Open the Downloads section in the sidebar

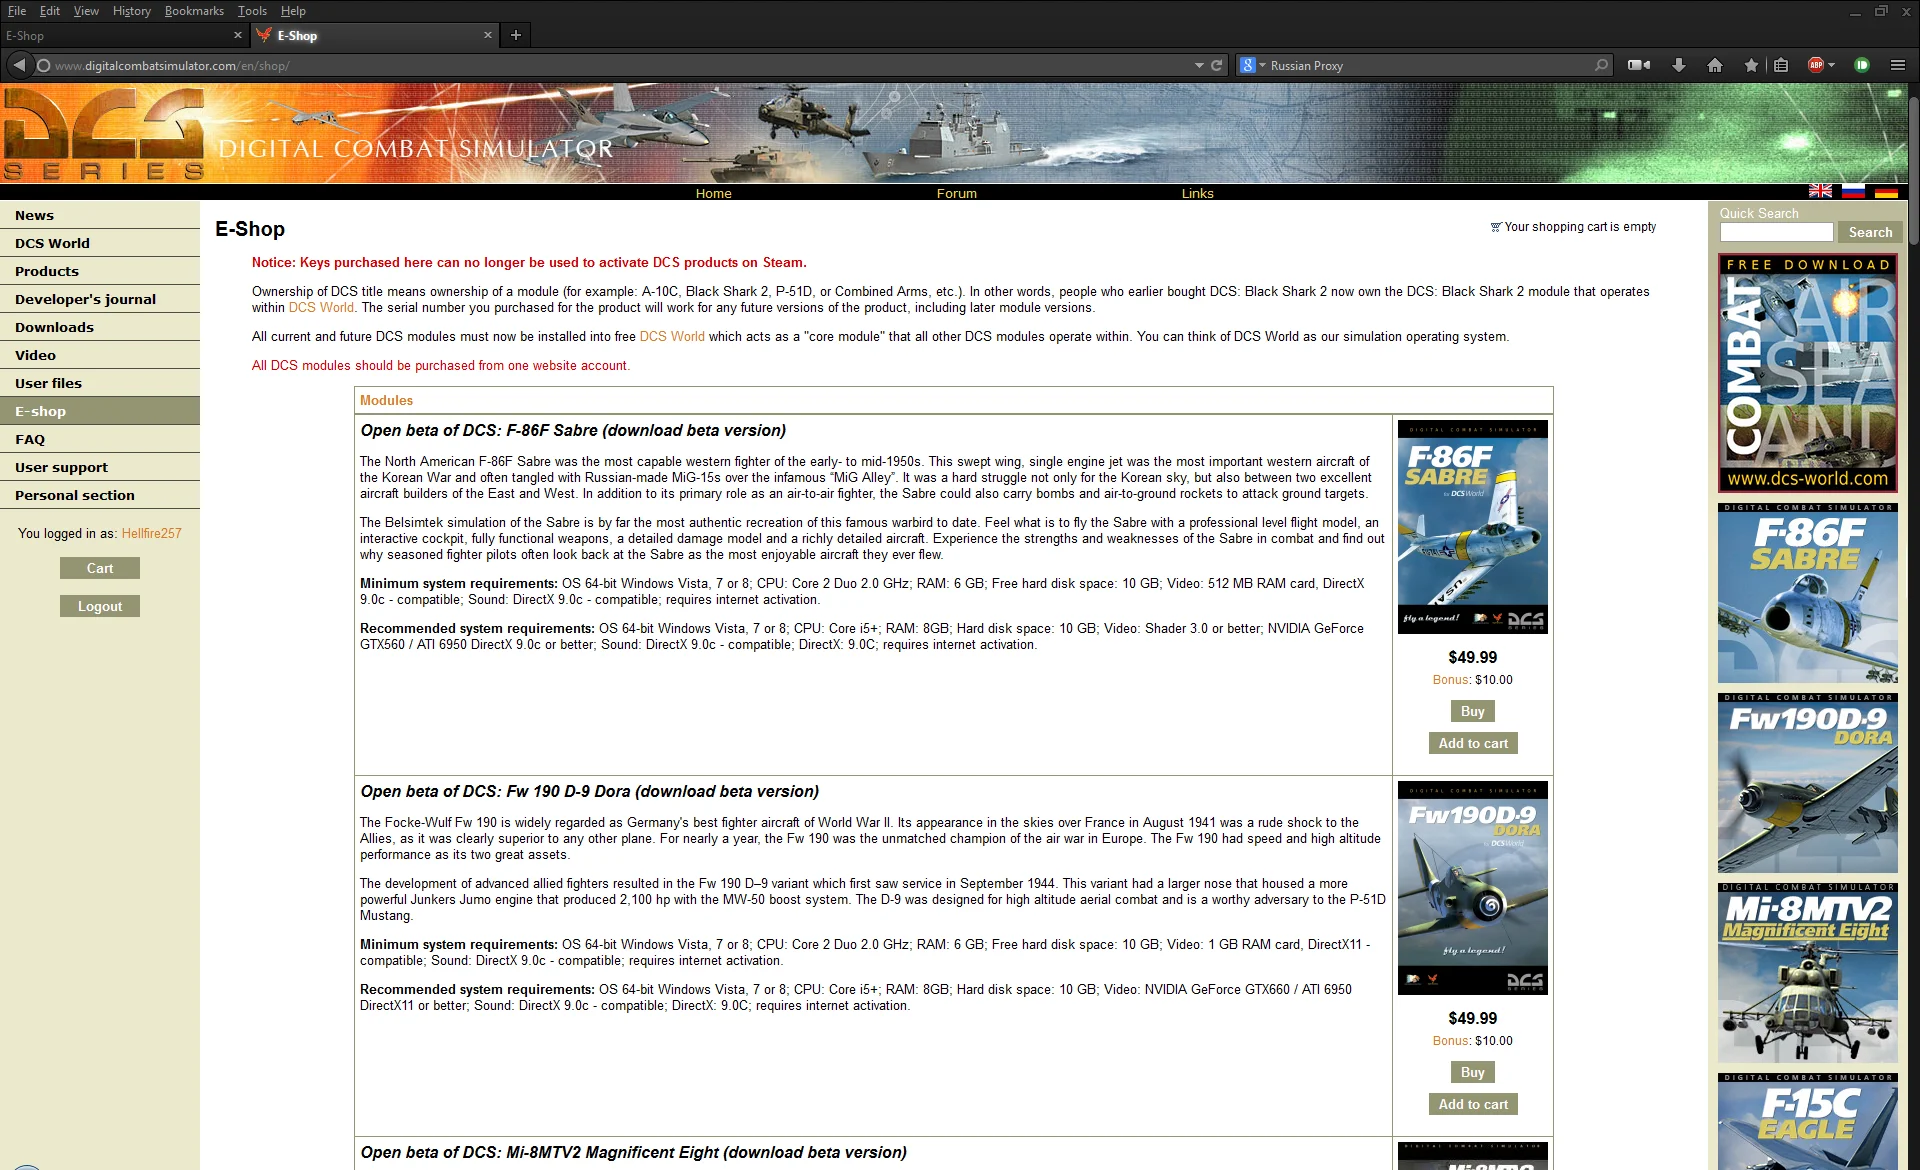point(100,327)
